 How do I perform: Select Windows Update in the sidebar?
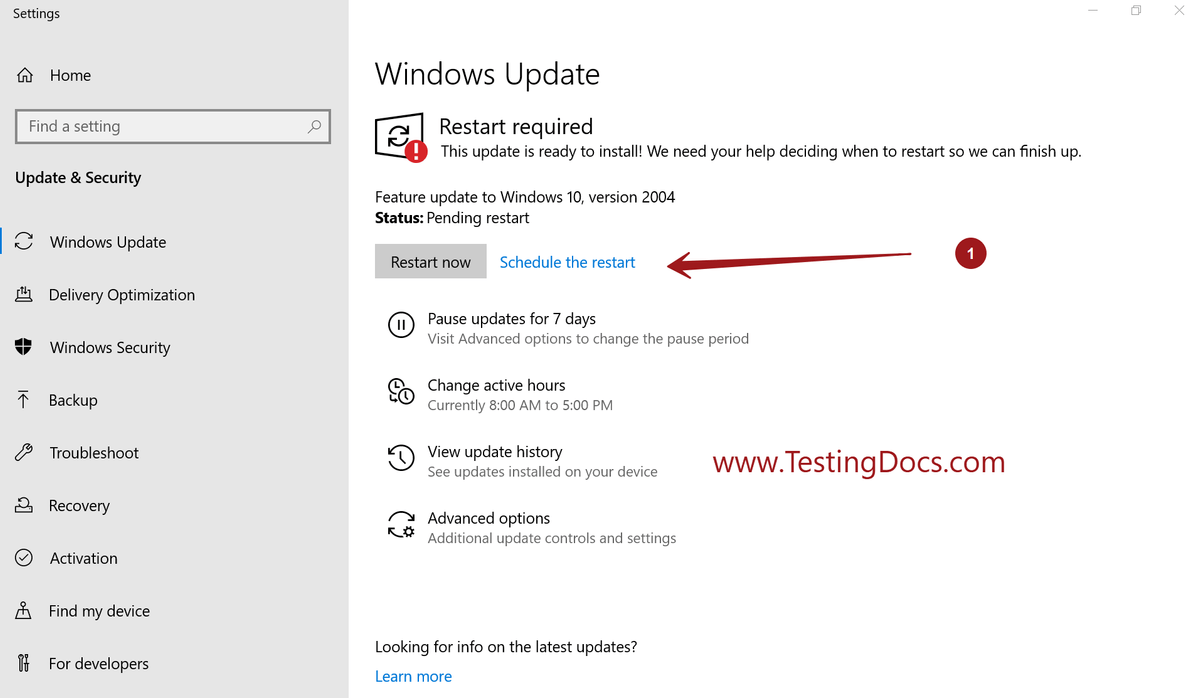click(107, 241)
